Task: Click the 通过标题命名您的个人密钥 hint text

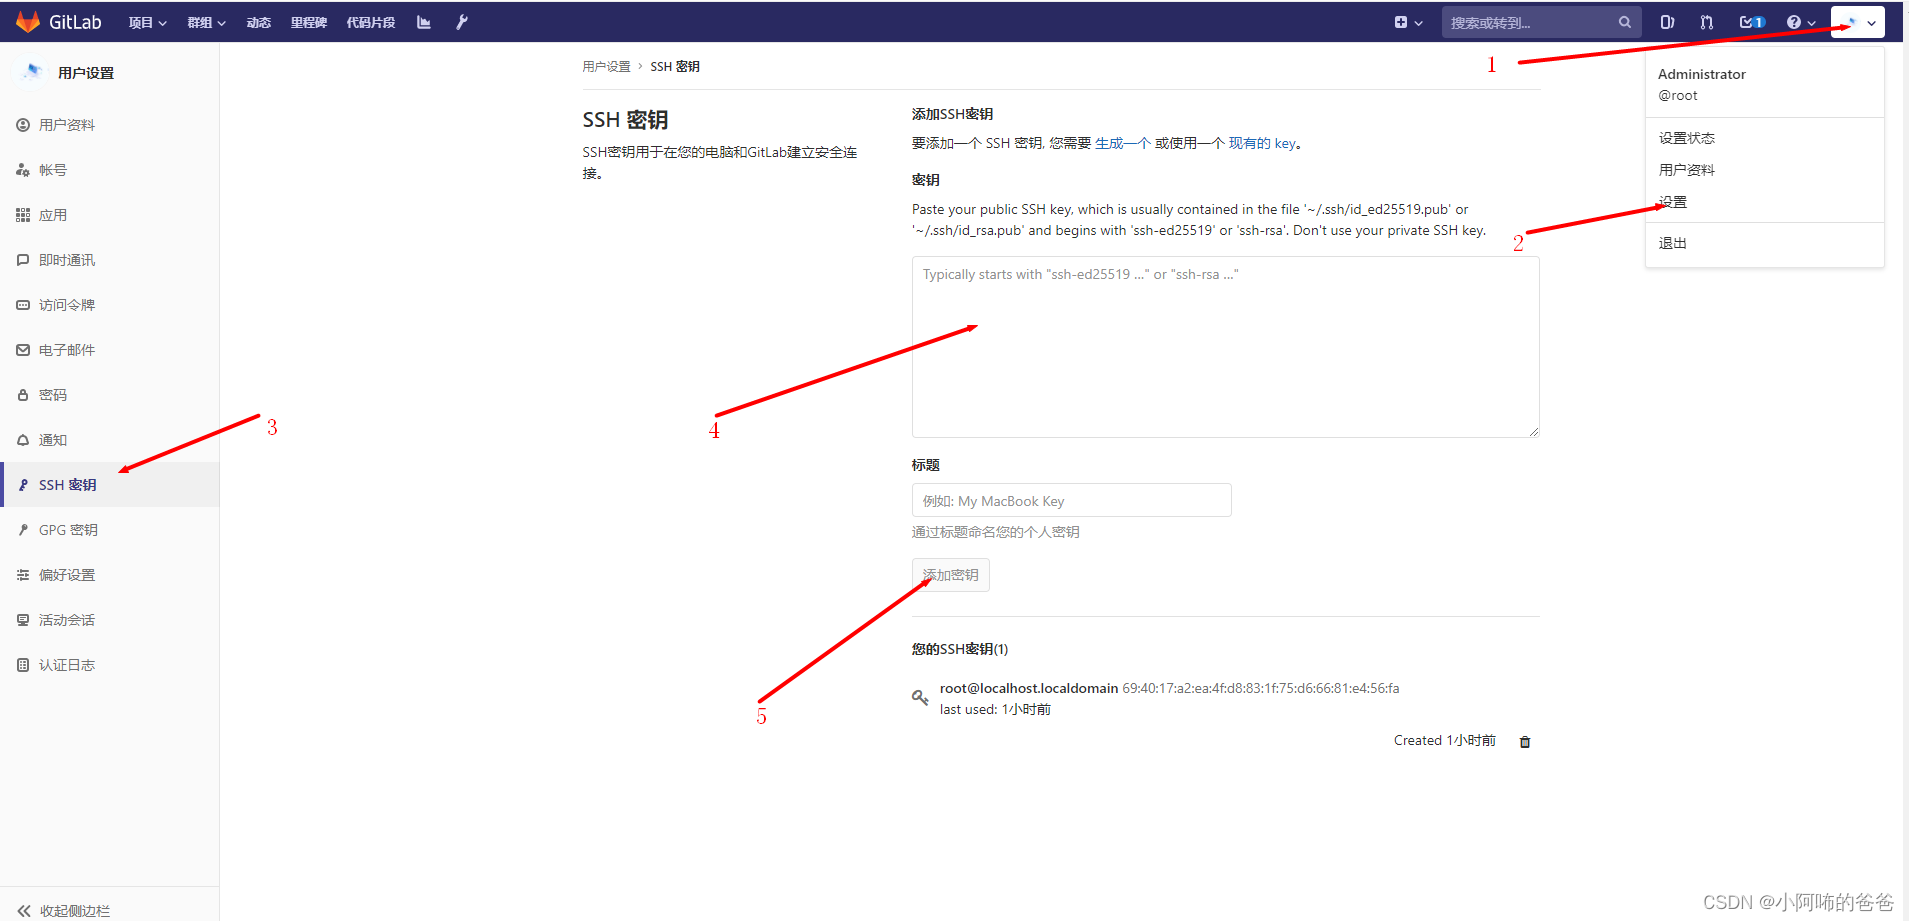Action: [995, 532]
